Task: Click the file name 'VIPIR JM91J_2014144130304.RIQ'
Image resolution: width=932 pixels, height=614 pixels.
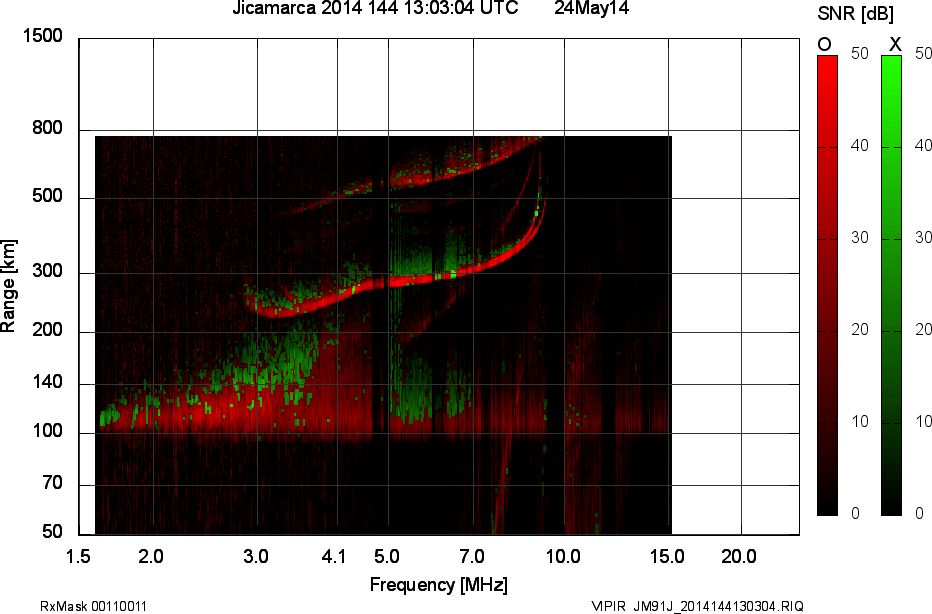Action: tap(698, 606)
